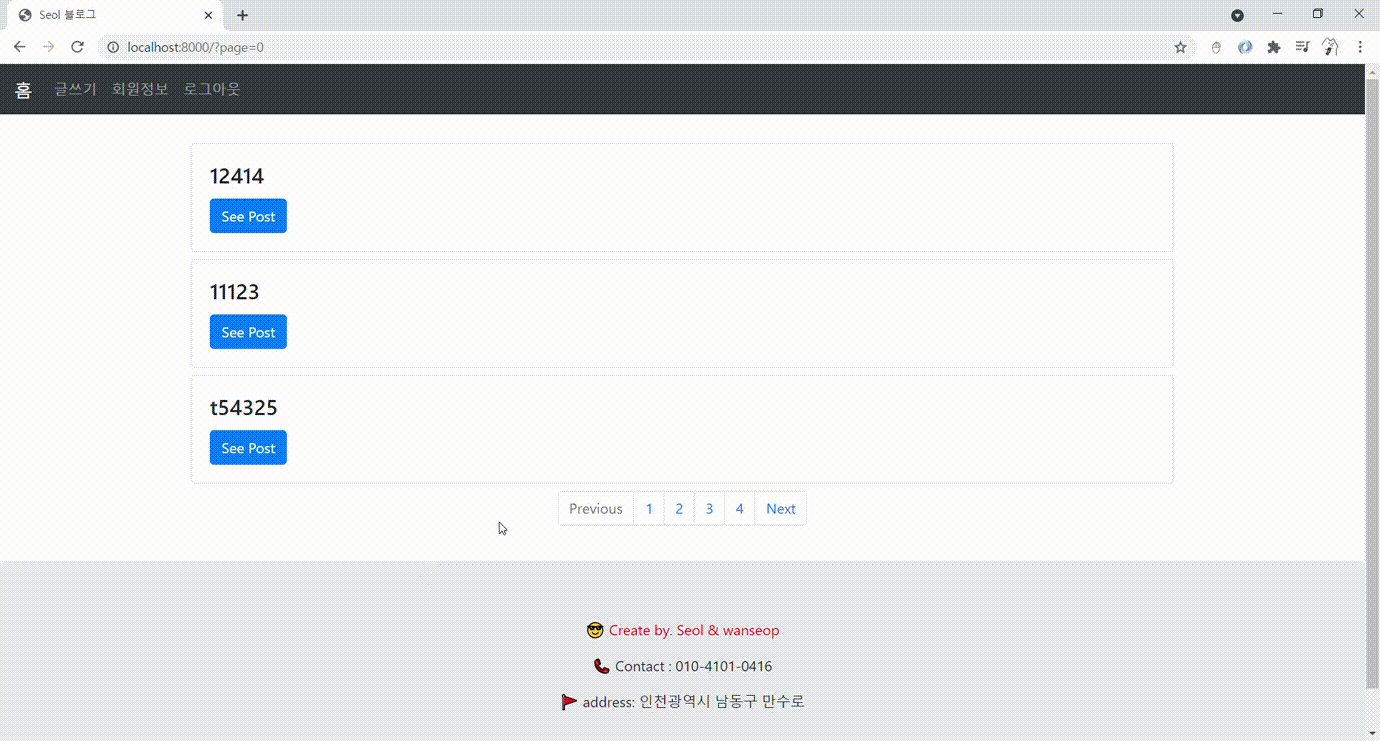
Task: Click the post title t54325
Action: point(244,408)
